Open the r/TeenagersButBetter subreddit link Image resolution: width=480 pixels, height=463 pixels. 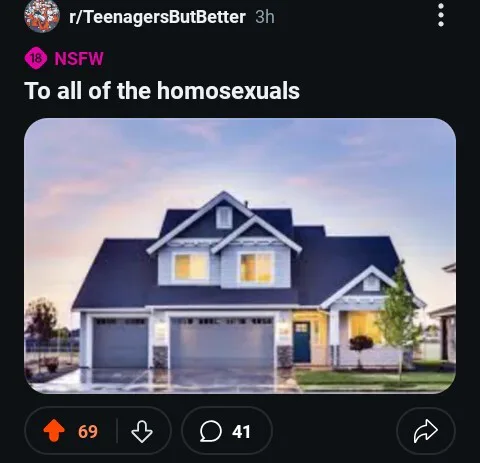(157, 17)
